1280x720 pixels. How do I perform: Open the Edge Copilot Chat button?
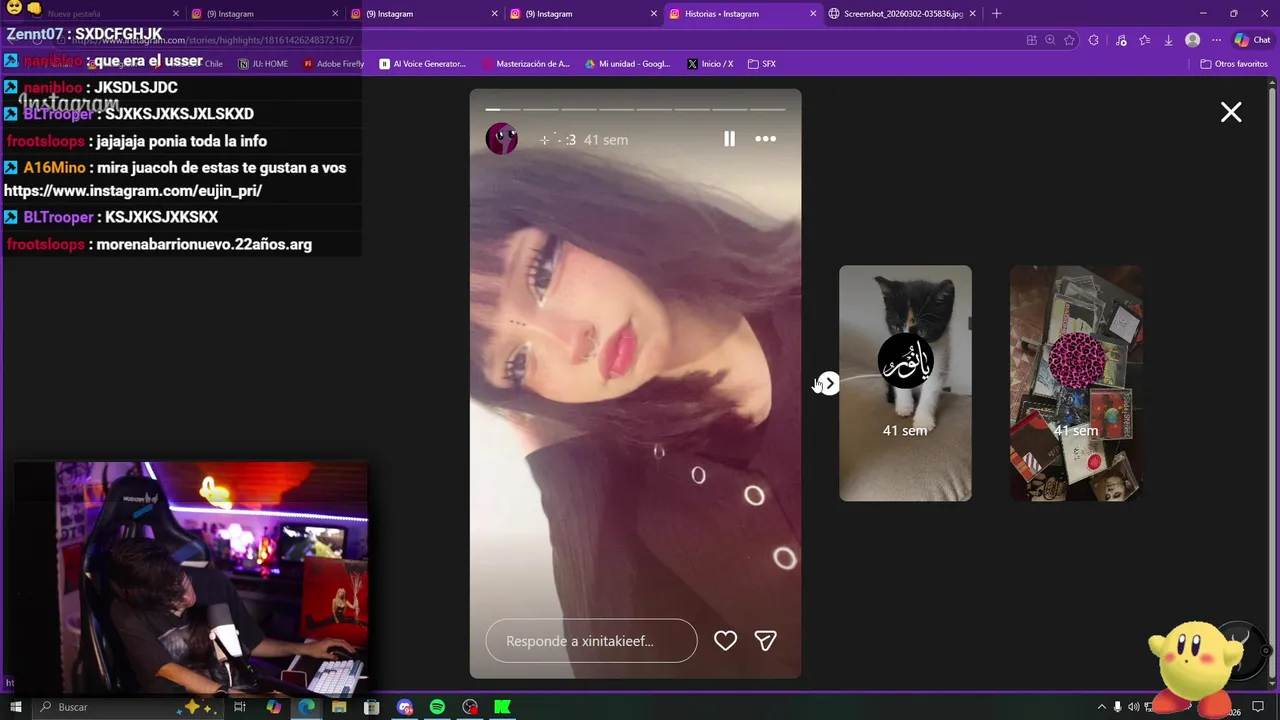1253,40
